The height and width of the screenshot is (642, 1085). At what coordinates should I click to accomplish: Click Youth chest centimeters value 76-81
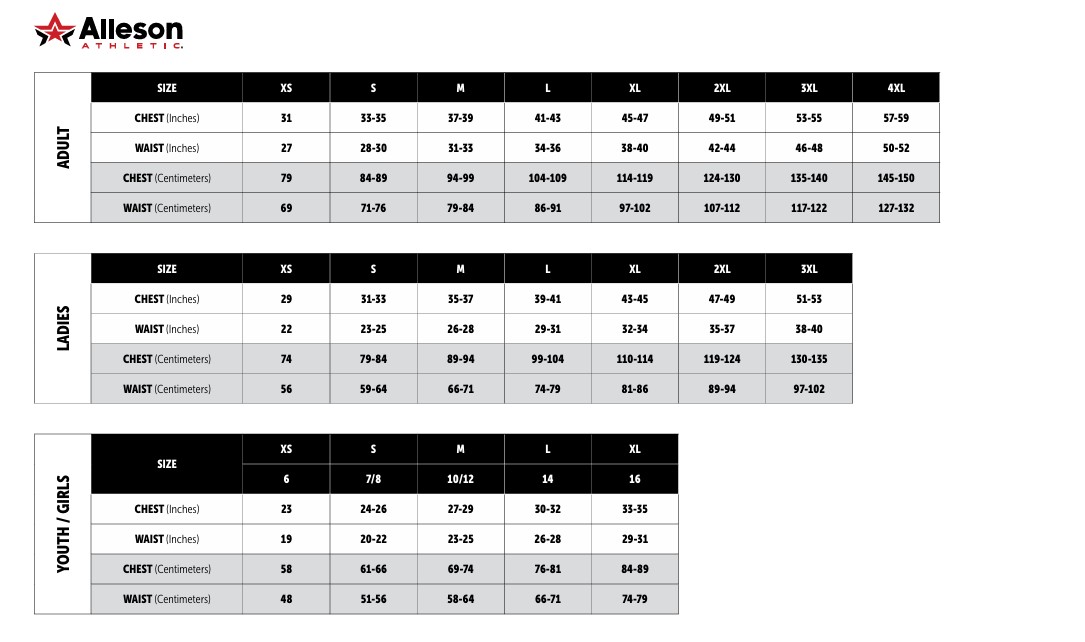(x=548, y=569)
